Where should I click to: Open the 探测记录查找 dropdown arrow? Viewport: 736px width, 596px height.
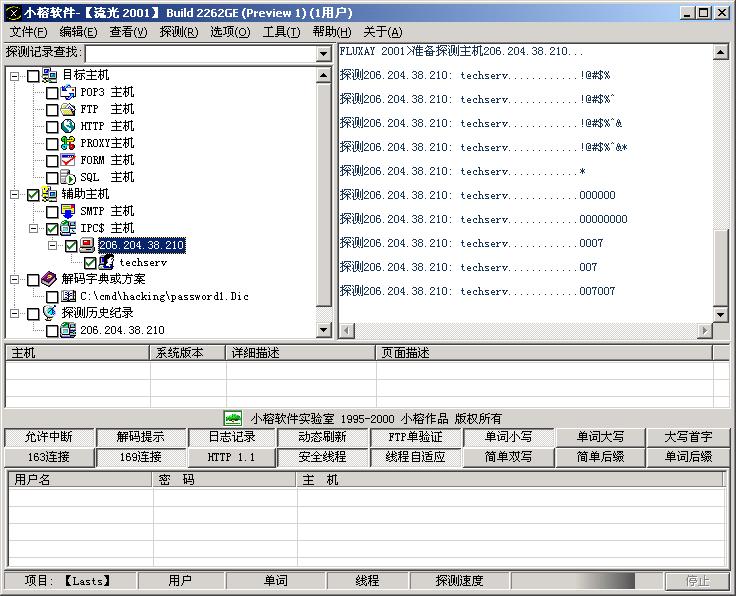[323, 53]
